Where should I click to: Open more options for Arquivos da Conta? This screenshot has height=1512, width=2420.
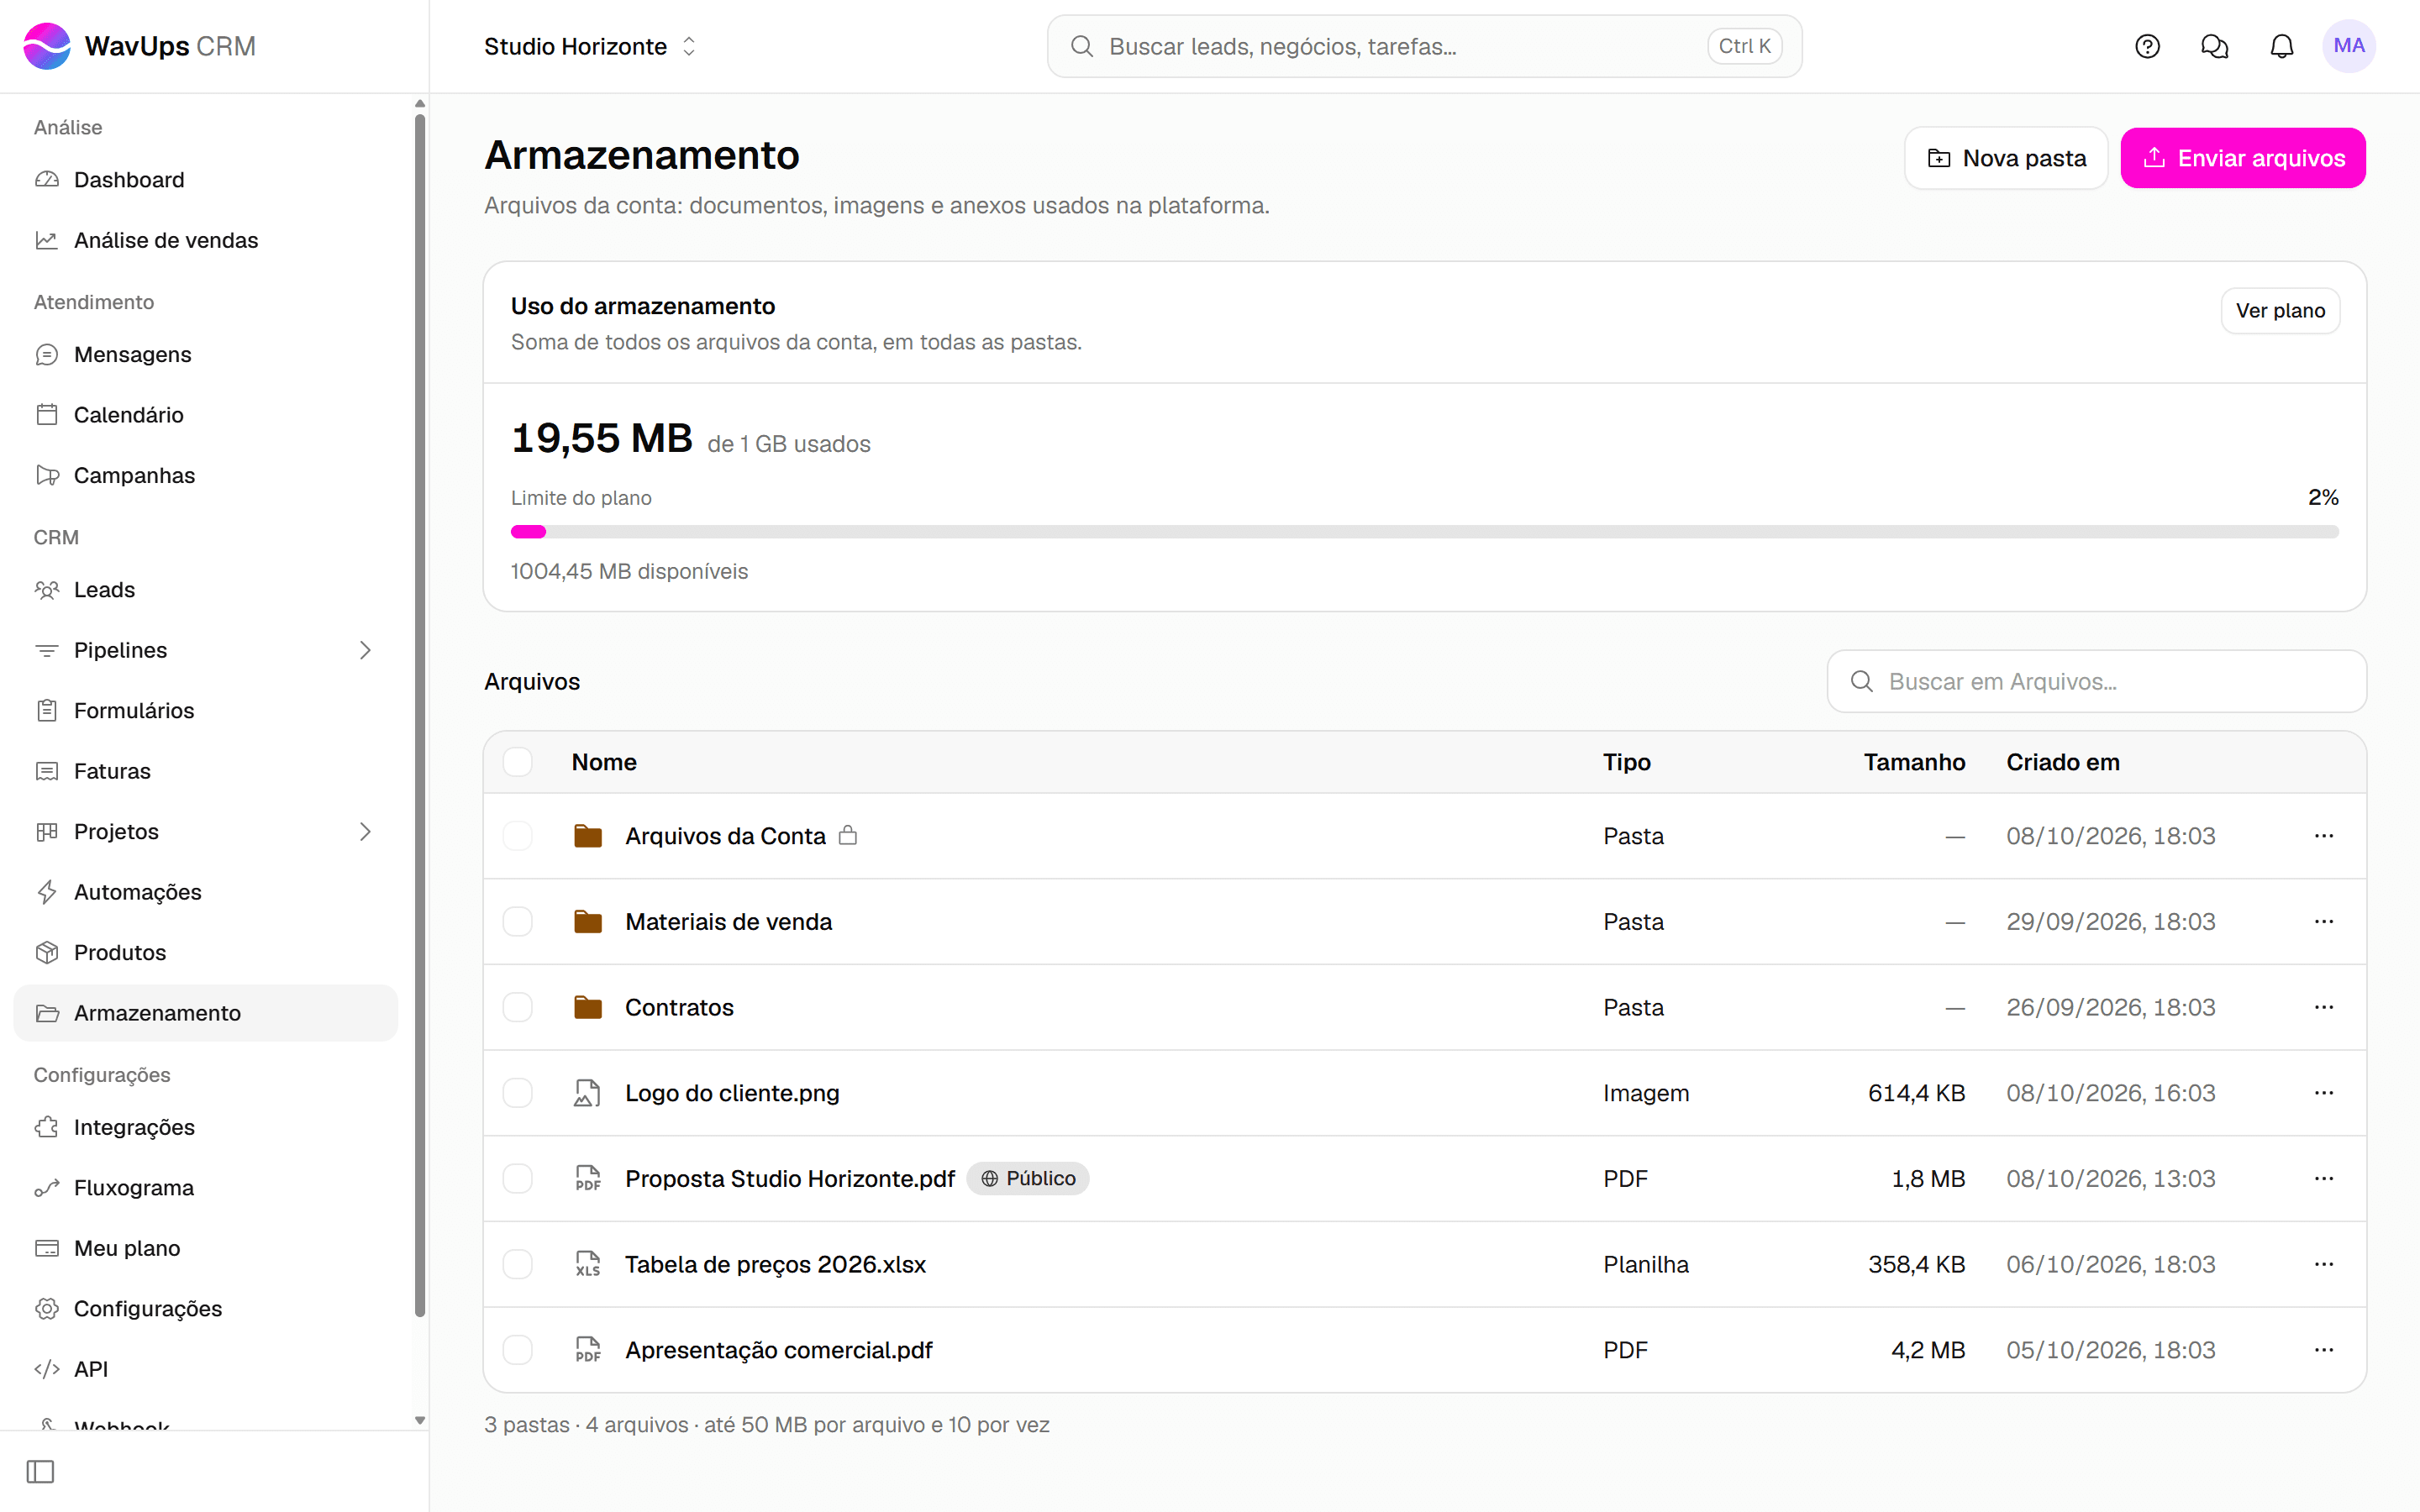[x=2323, y=835]
